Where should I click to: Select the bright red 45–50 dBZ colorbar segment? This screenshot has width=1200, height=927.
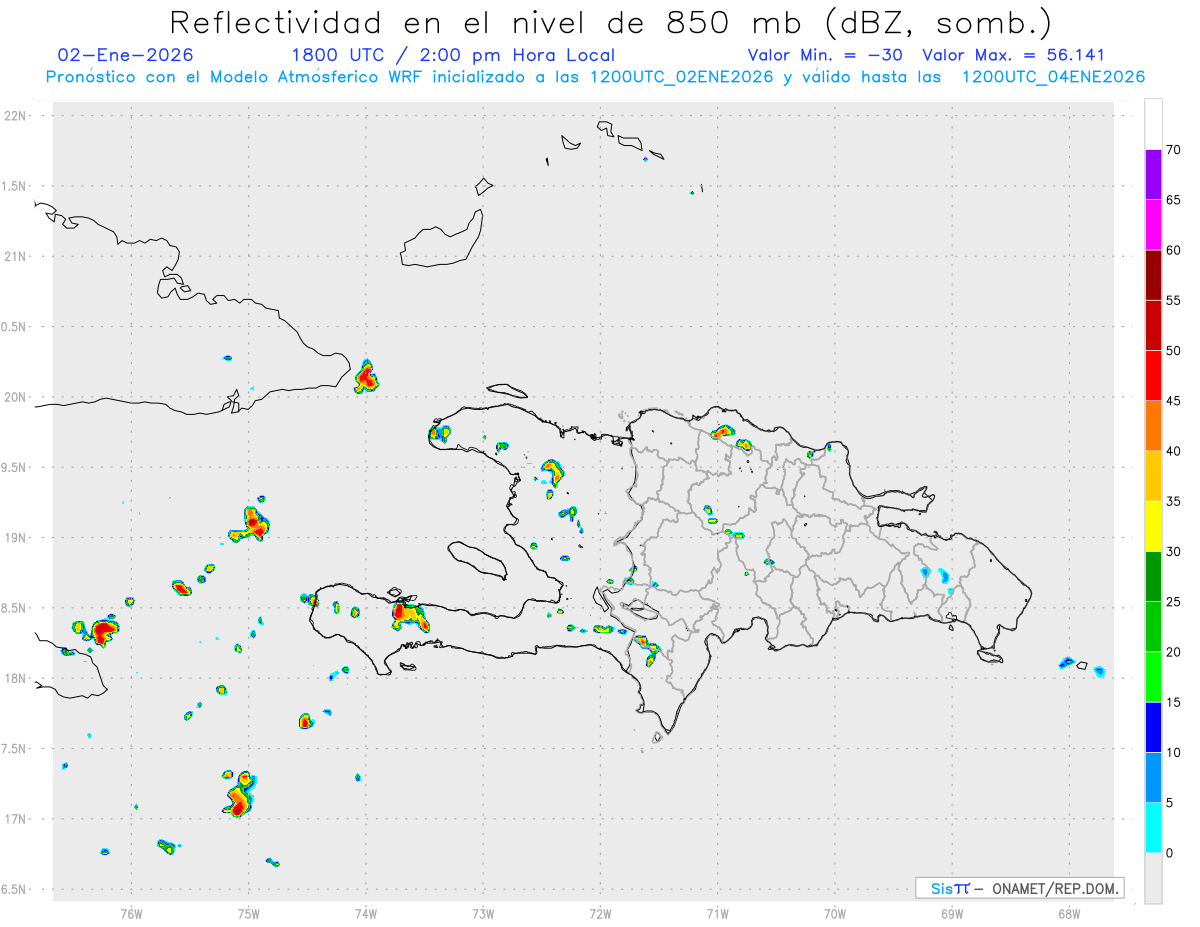pyautogui.click(x=1153, y=376)
